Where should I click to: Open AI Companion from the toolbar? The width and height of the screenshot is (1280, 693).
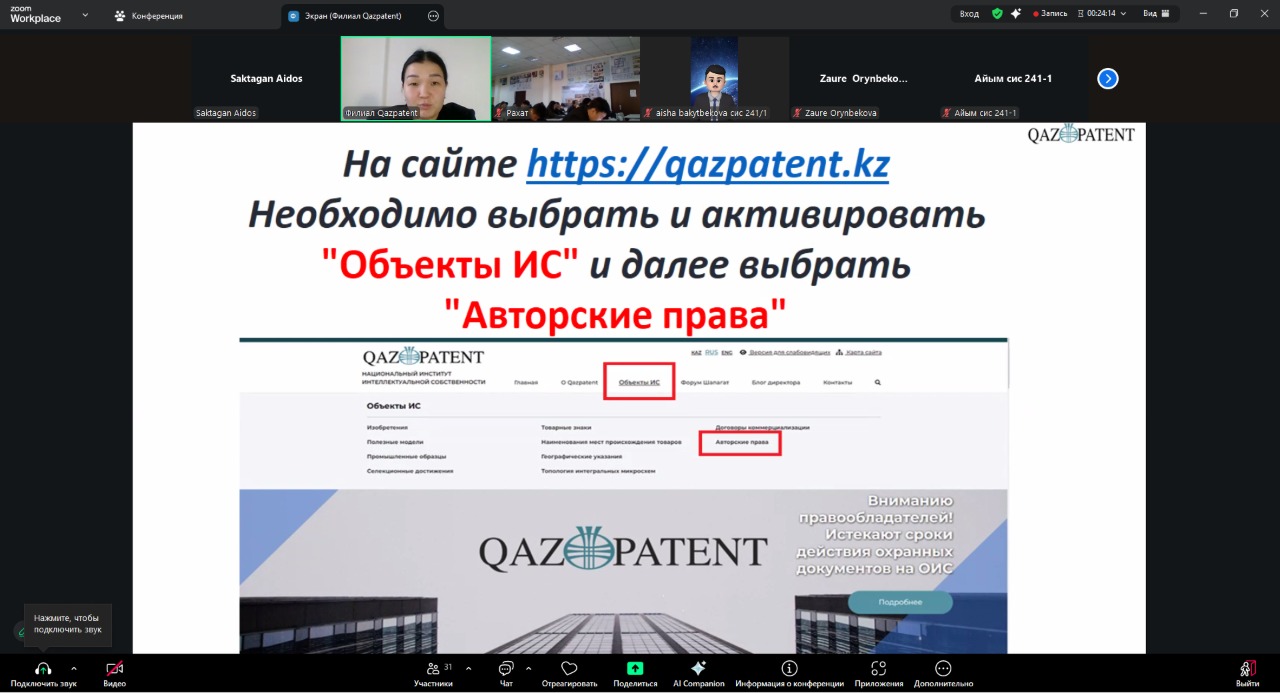[698, 669]
